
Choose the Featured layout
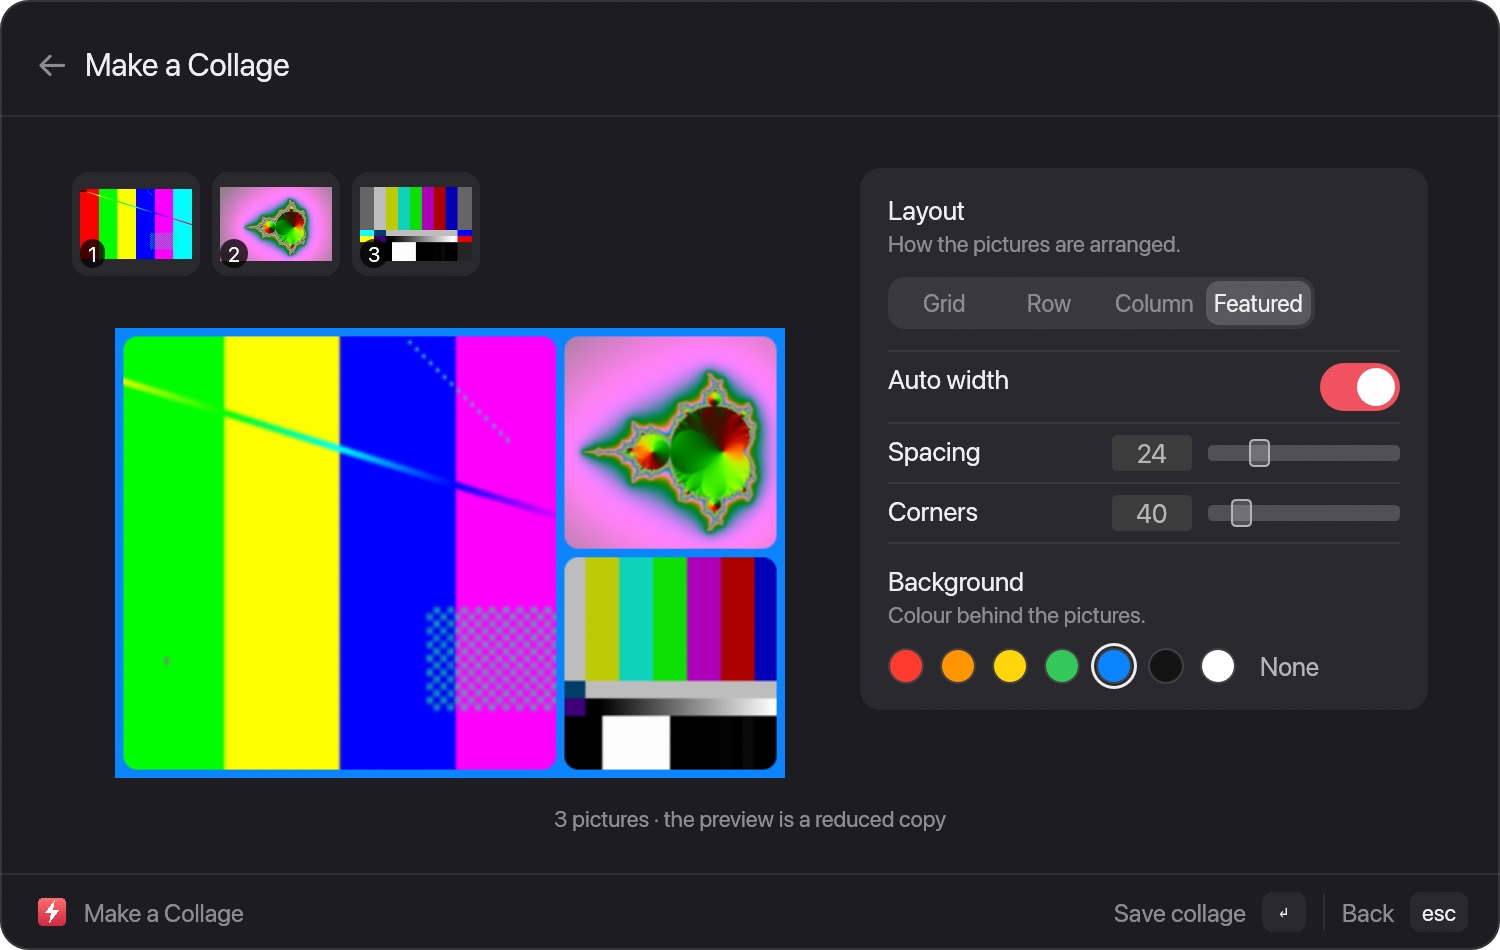click(x=1258, y=303)
